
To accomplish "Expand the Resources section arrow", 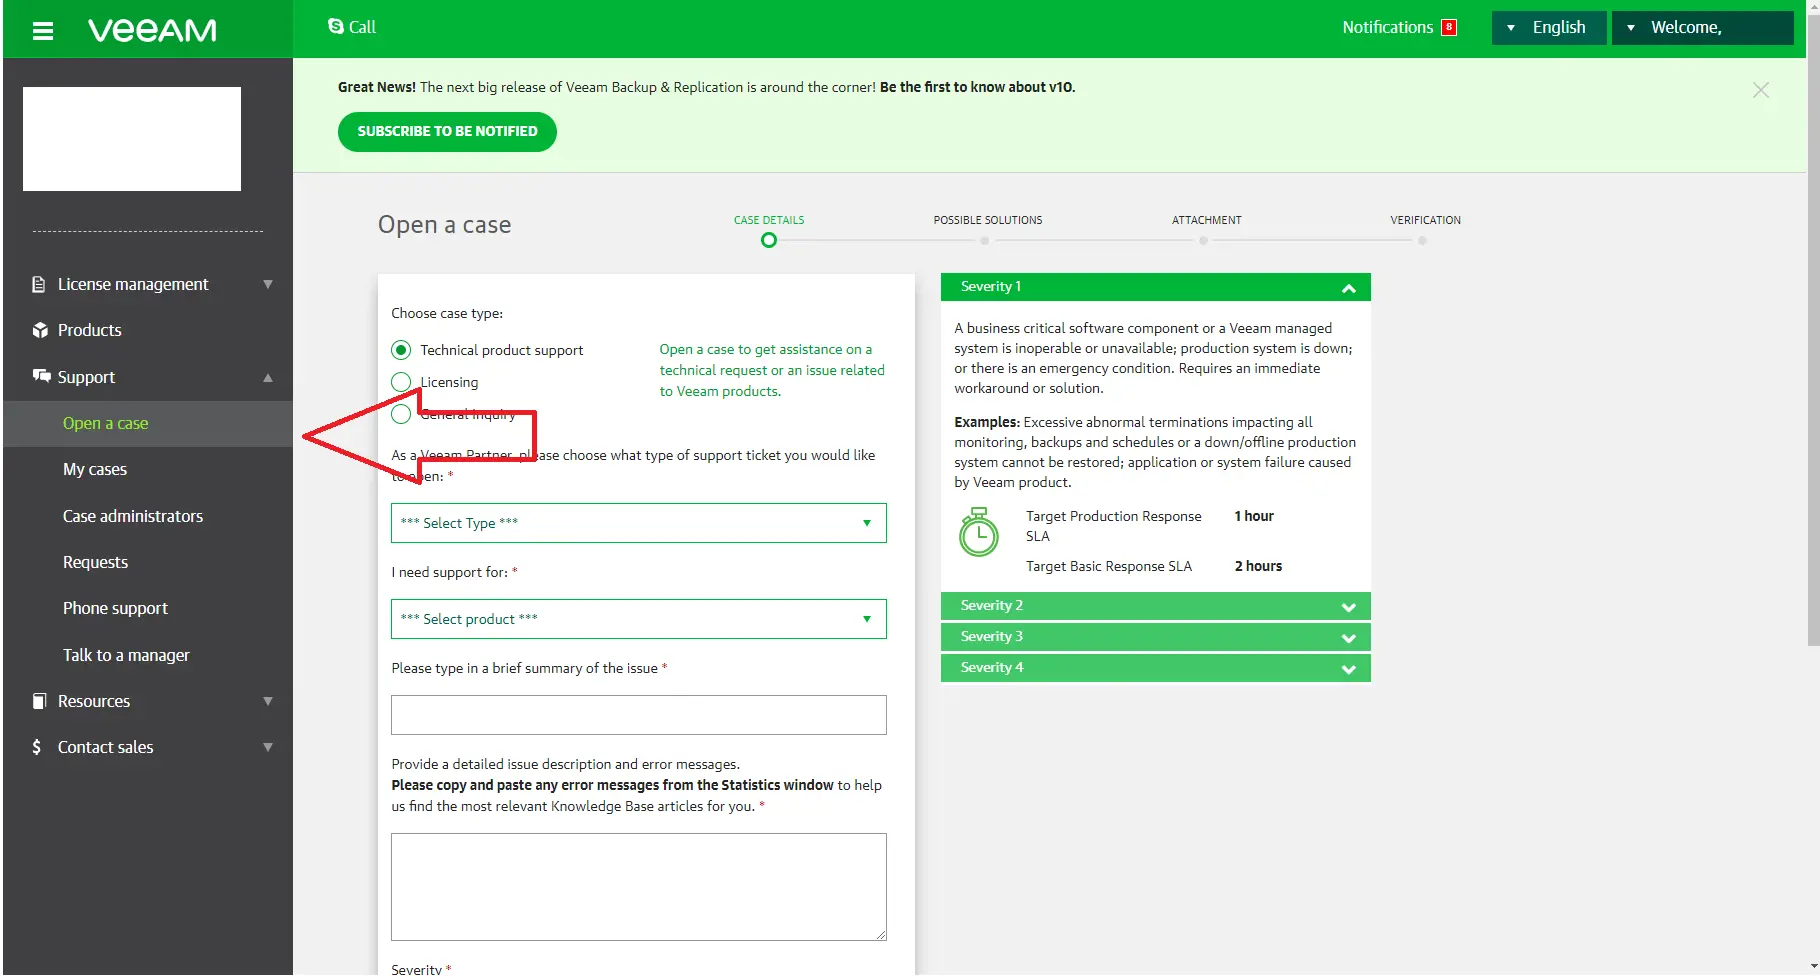I will point(268,702).
